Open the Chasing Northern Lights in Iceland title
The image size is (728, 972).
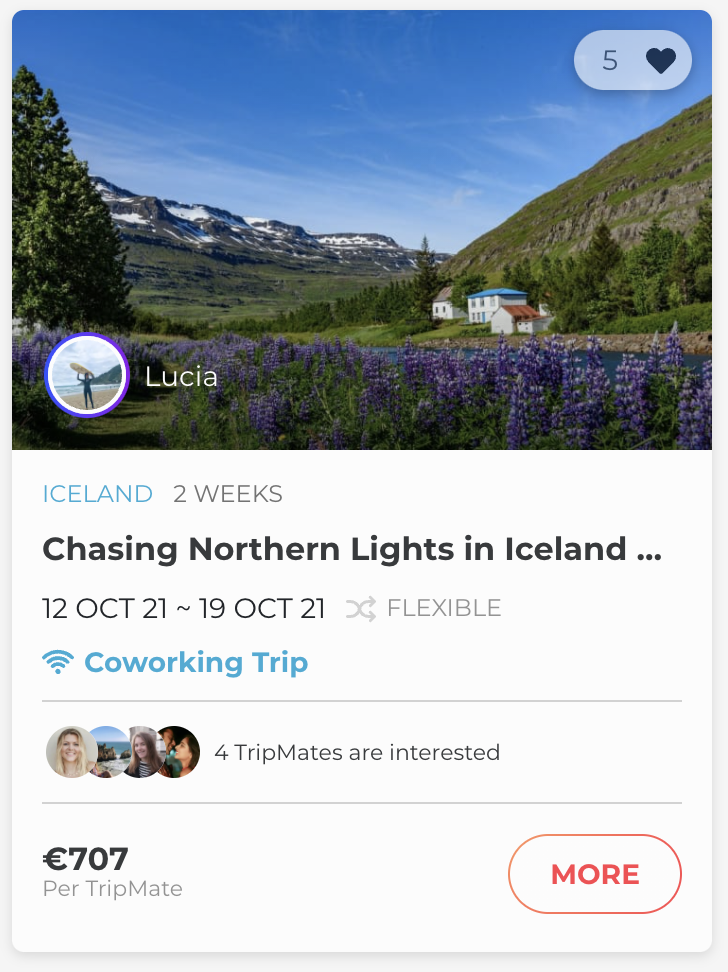[x=352, y=549]
